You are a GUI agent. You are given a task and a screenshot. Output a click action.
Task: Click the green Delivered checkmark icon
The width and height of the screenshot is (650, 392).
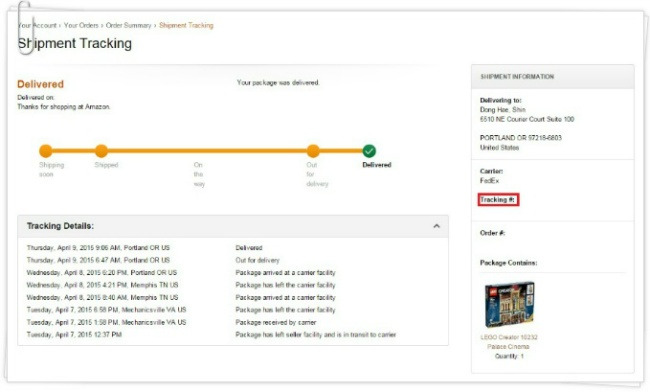pos(369,151)
